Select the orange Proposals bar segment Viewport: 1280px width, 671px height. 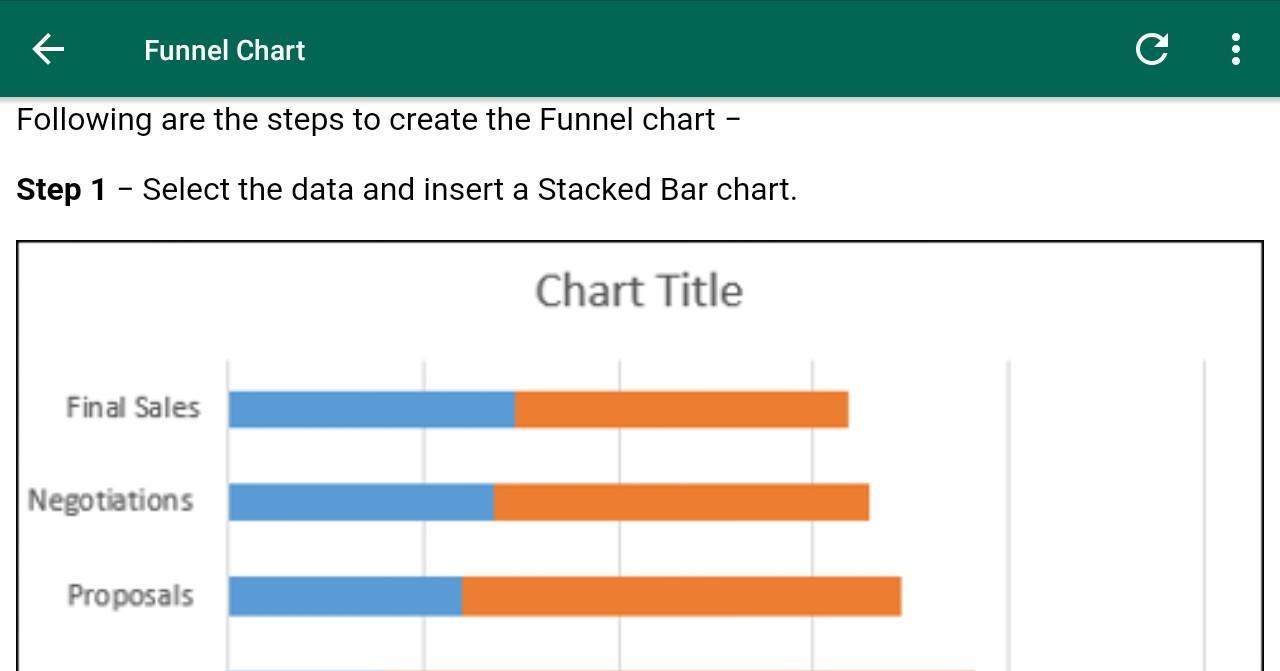[681, 596]
